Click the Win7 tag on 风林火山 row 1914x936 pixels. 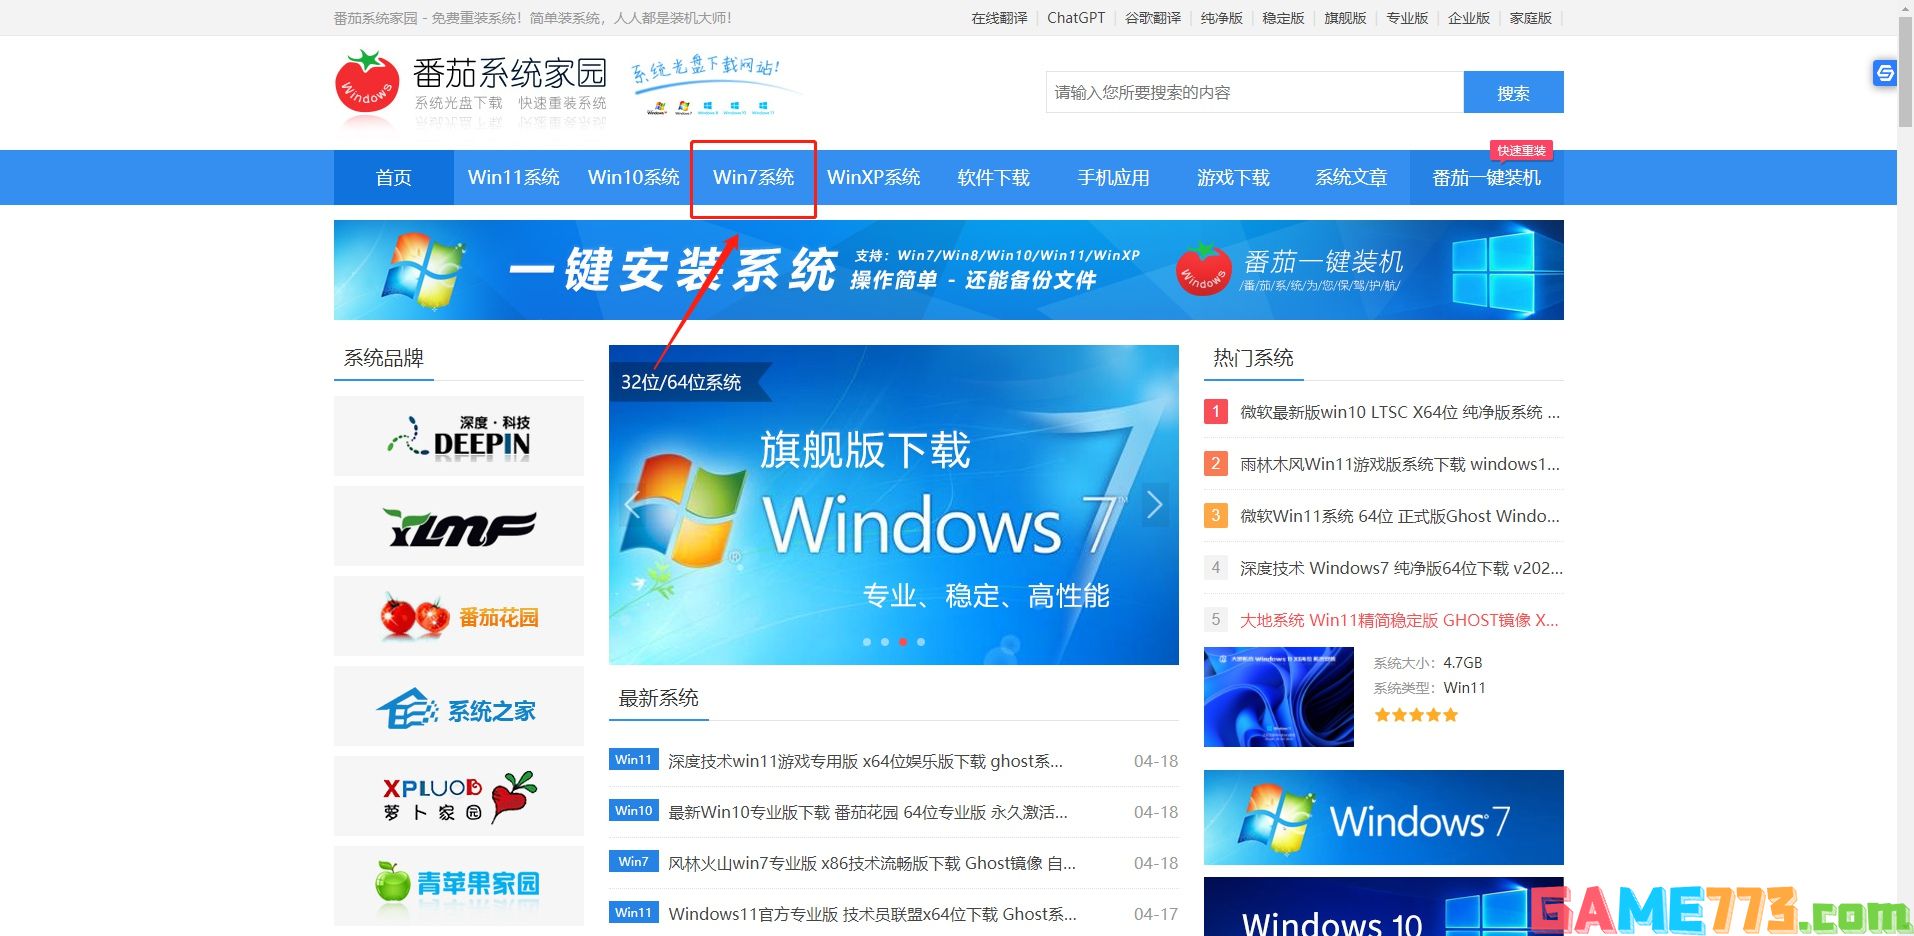[x=634, y=862]
